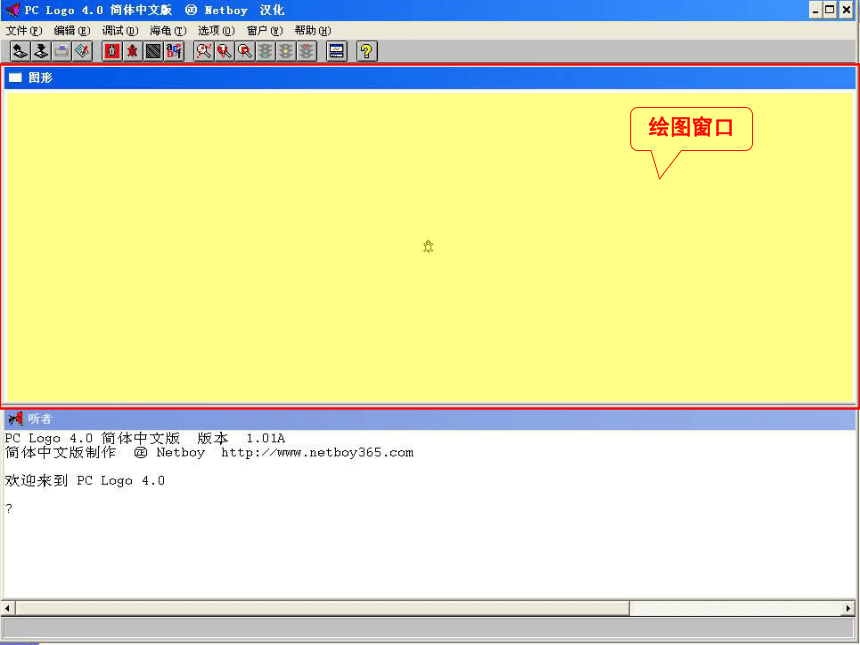Image resolution: width=860 pixels, height=645 pixels.
Task: Open the 帮助(H) menu
Action: coord(313,30)
